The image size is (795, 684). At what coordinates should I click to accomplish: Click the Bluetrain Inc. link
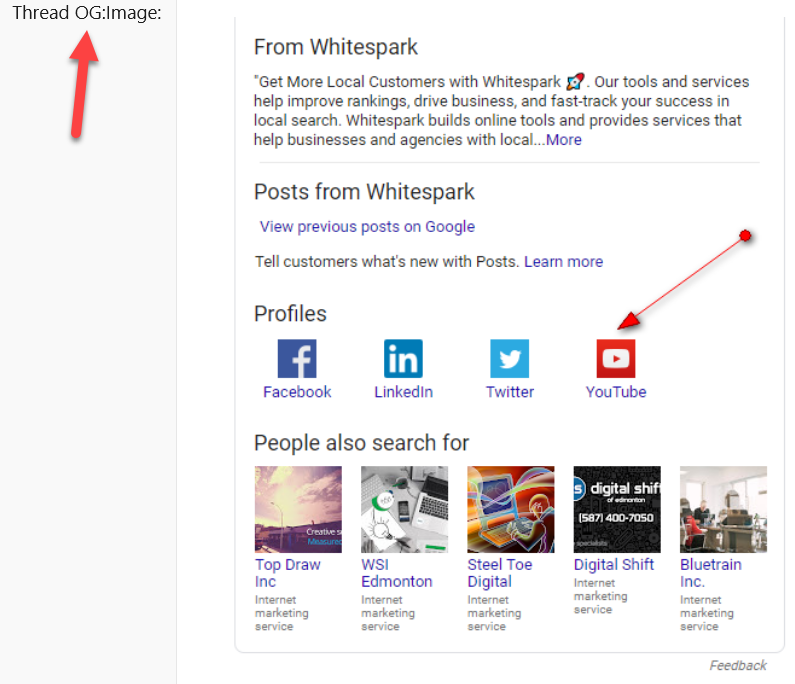tap(711, 573)
